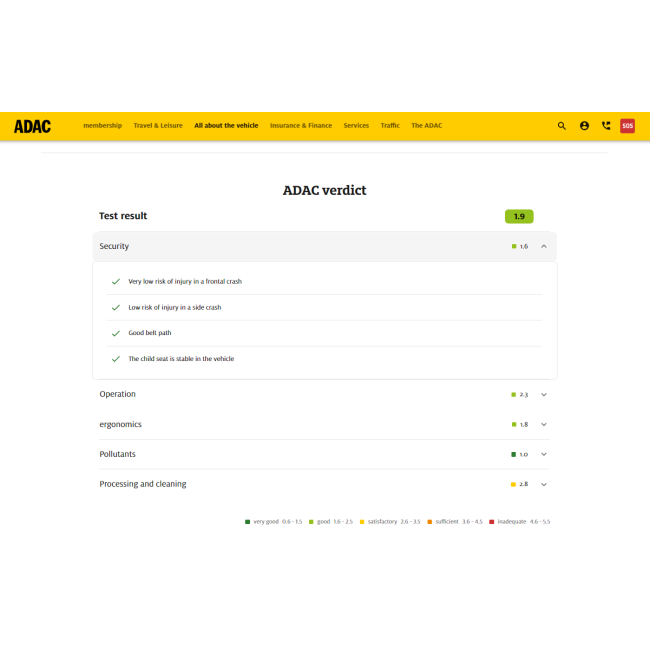This screenshot has width=650, height=650.
Task: Expand the ergonomics section chevron
Action: 544,424
